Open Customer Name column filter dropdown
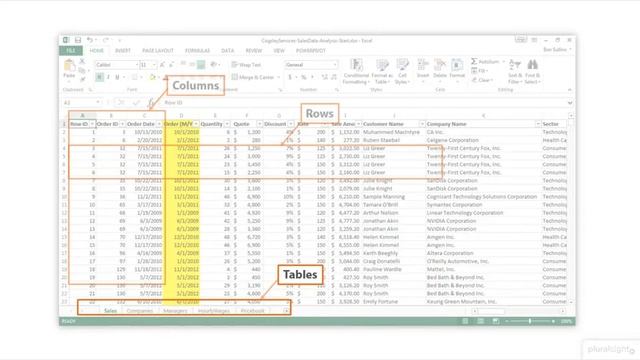640x360 pixels. [x=422, y=124]
